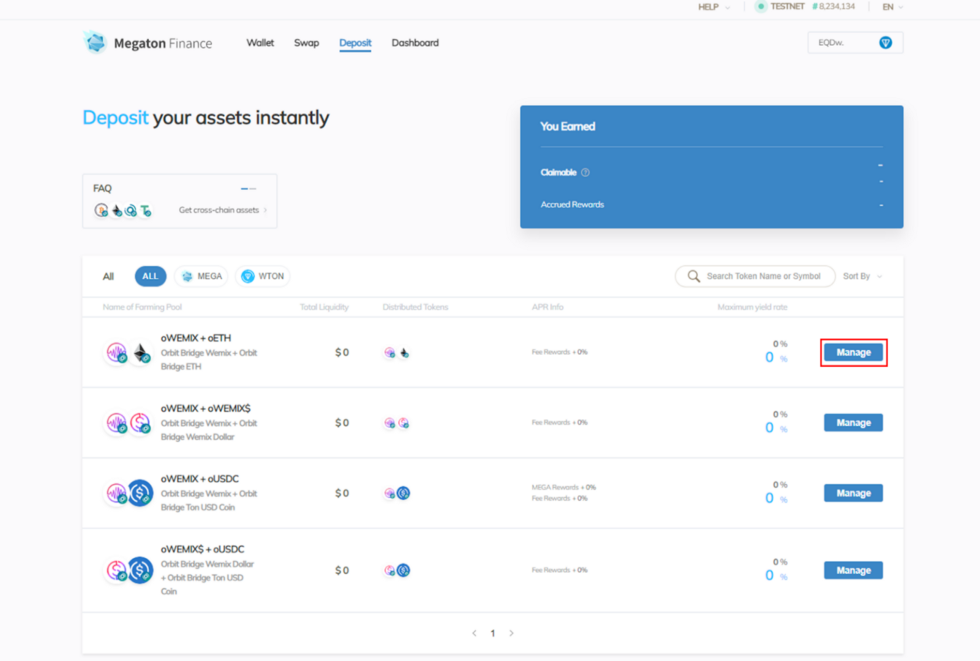The image size is (980, 661).
Task: Click Manage for oWEMIX + oWEMIX$ pool
Action: coord(853,423)
